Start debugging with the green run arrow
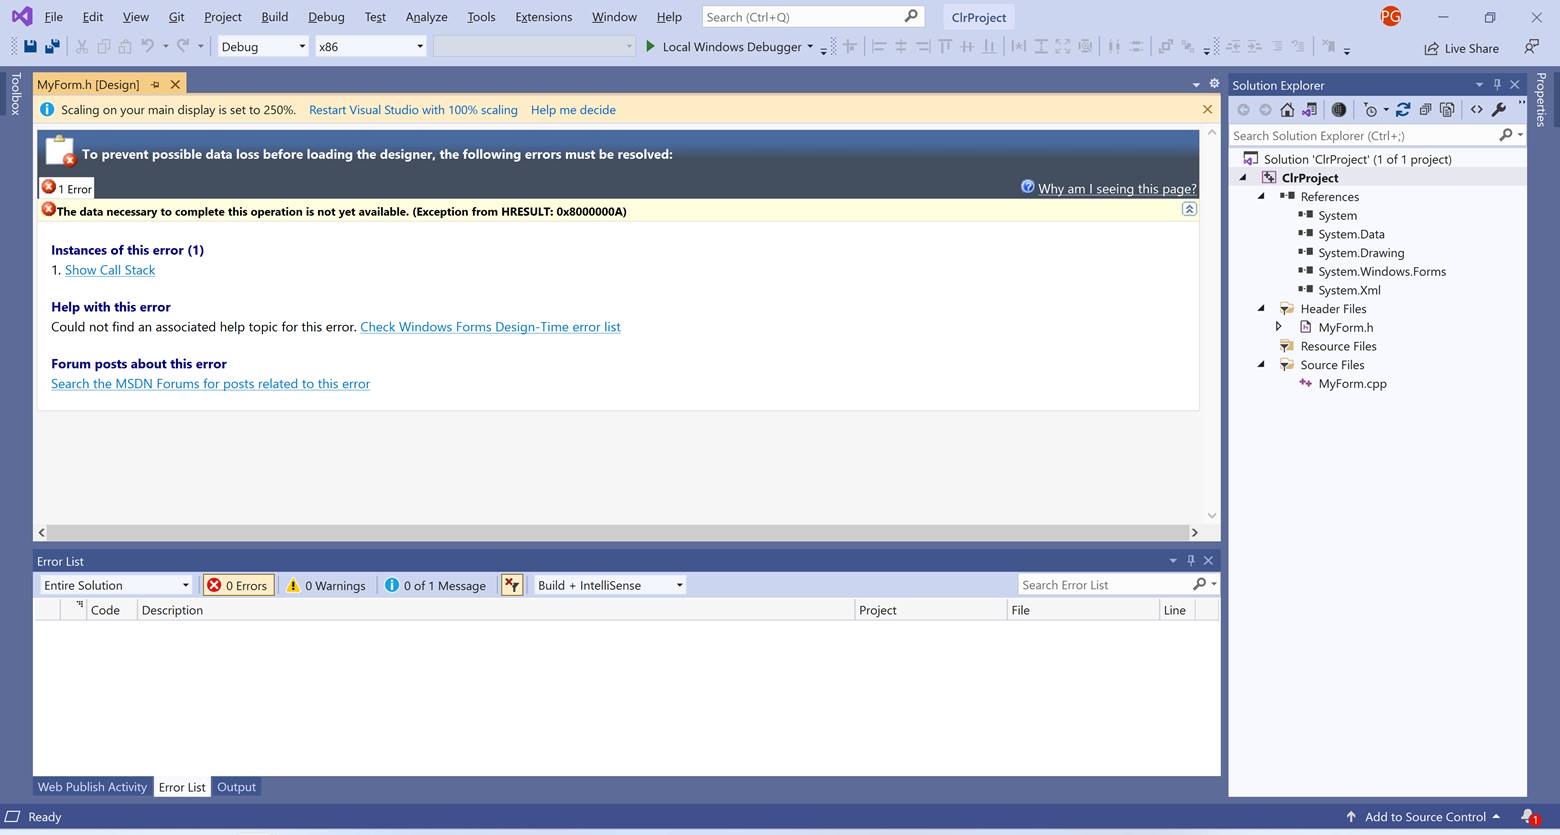 click(649, 46)
